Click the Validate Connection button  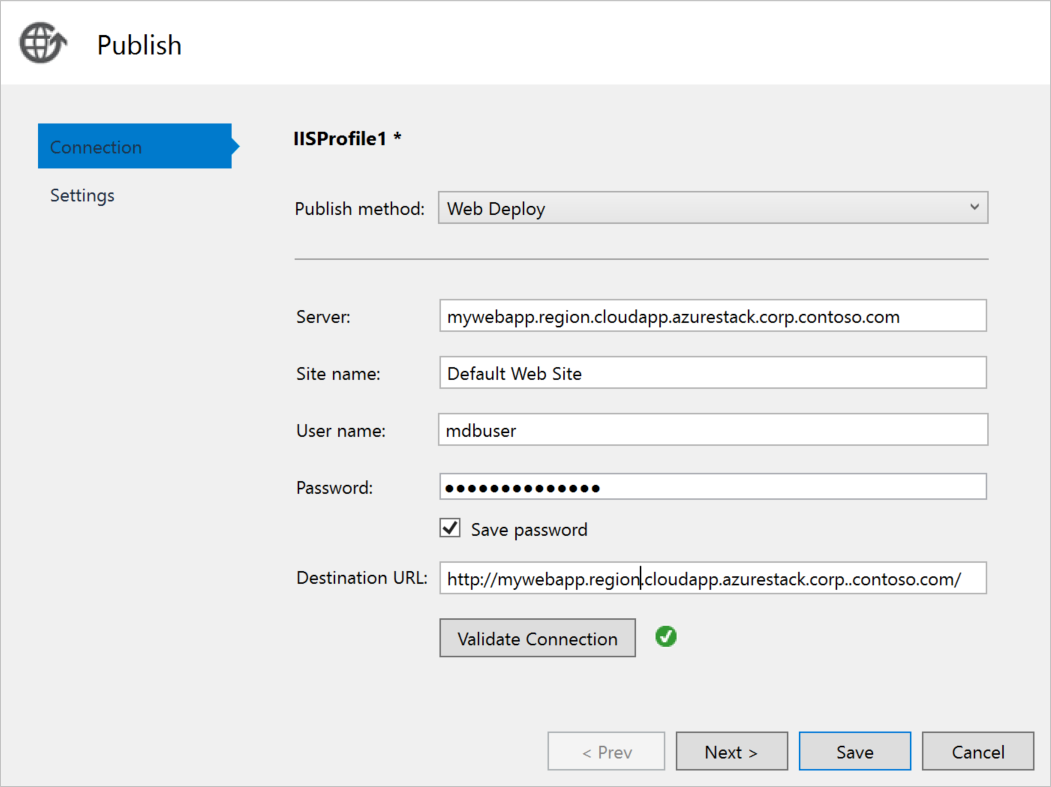click(x=537, y=638)
